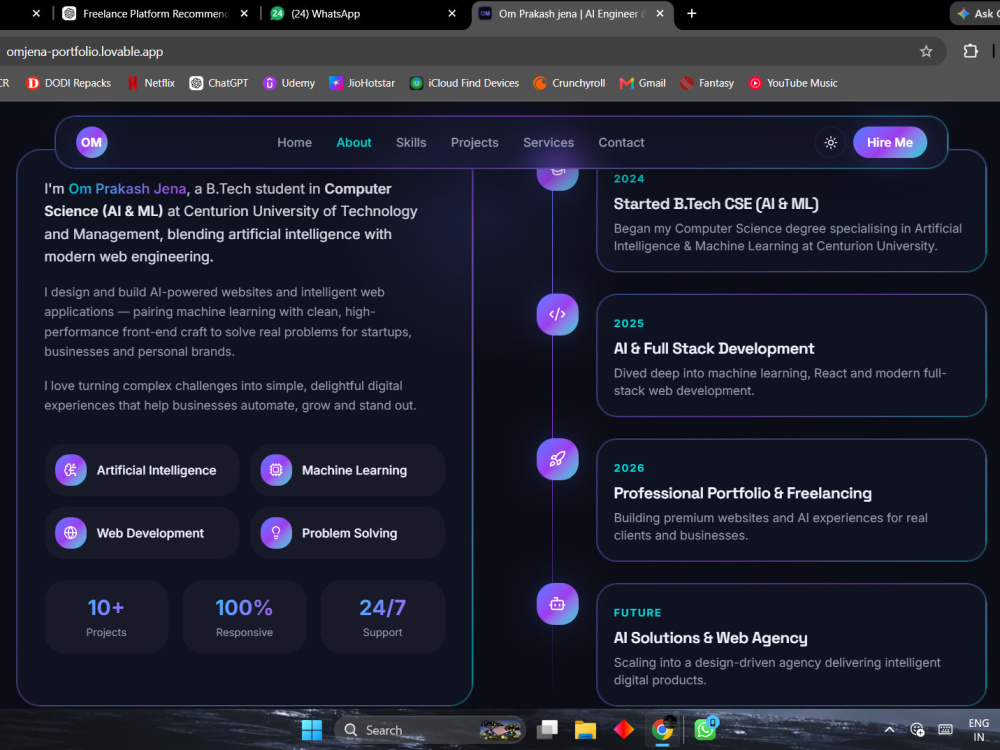
Task: Click the AI Solutions & Web Agency heading
Action: point(710,638)
